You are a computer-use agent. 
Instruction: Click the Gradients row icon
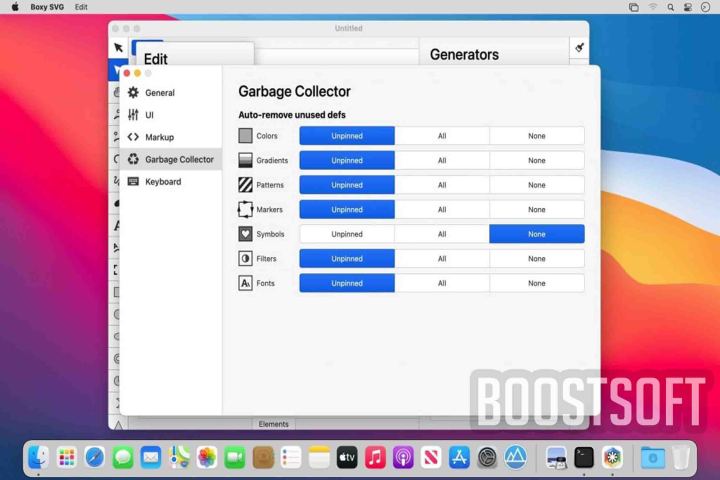(x=245, y=160)
